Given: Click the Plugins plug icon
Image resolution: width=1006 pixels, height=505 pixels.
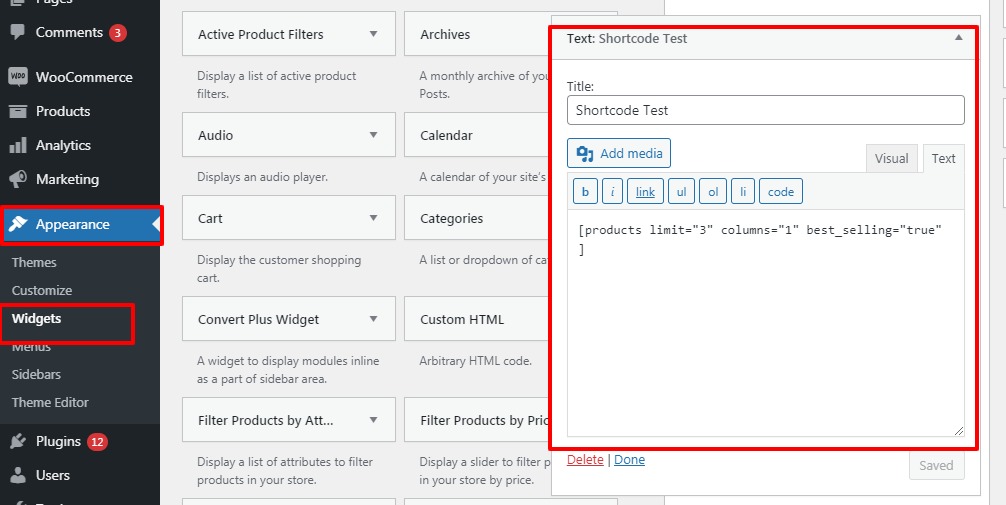Looking at the screenshot, I should pos(17,441).
